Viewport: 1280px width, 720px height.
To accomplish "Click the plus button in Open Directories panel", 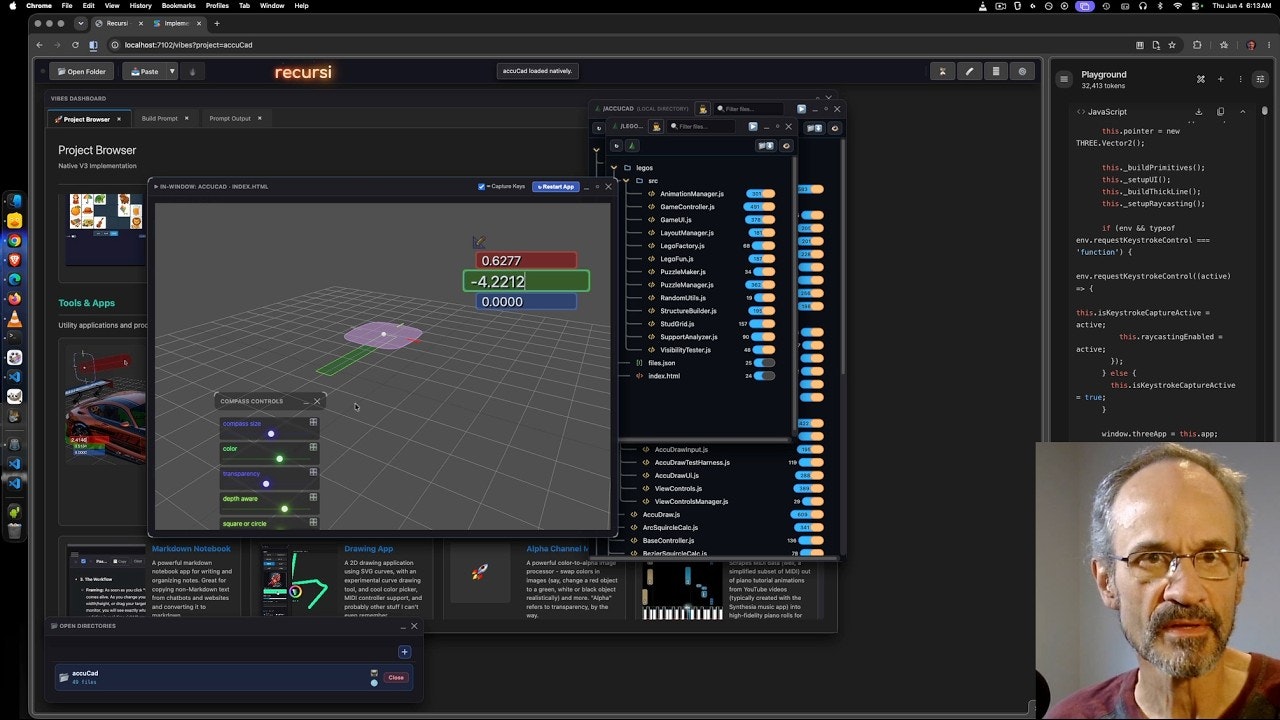I will click(404, 652).
